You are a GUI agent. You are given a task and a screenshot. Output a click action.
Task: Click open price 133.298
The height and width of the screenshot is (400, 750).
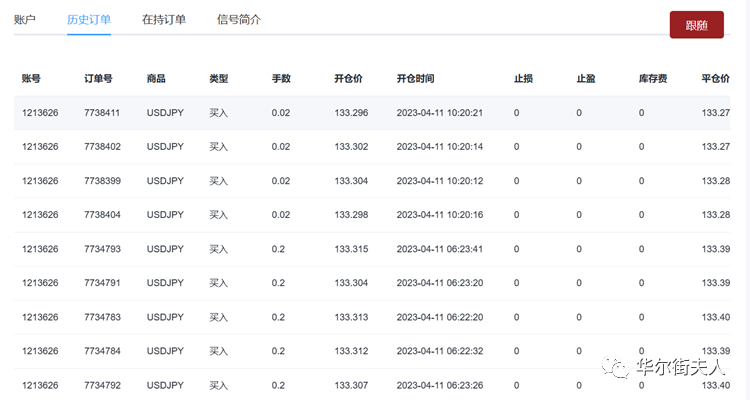pyautogui.click(x=351, y=215)
